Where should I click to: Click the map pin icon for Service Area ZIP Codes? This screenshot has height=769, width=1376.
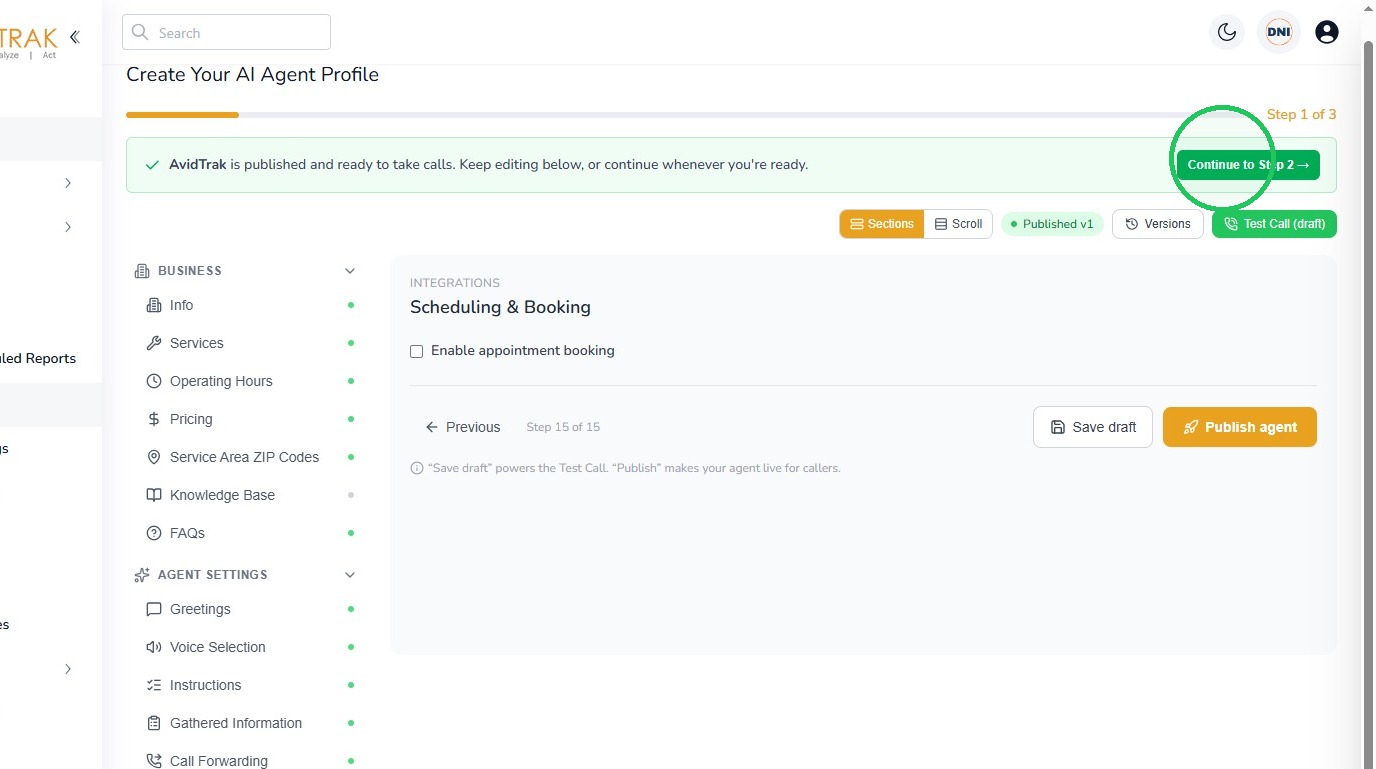(154, 457)
